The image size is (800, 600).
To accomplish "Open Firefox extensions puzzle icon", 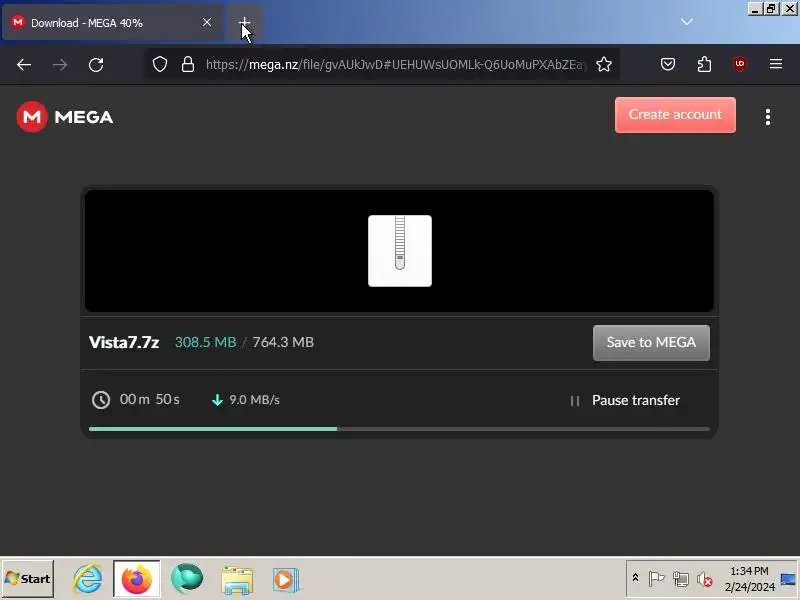I will pyautogui.click(x=704, y=64).
